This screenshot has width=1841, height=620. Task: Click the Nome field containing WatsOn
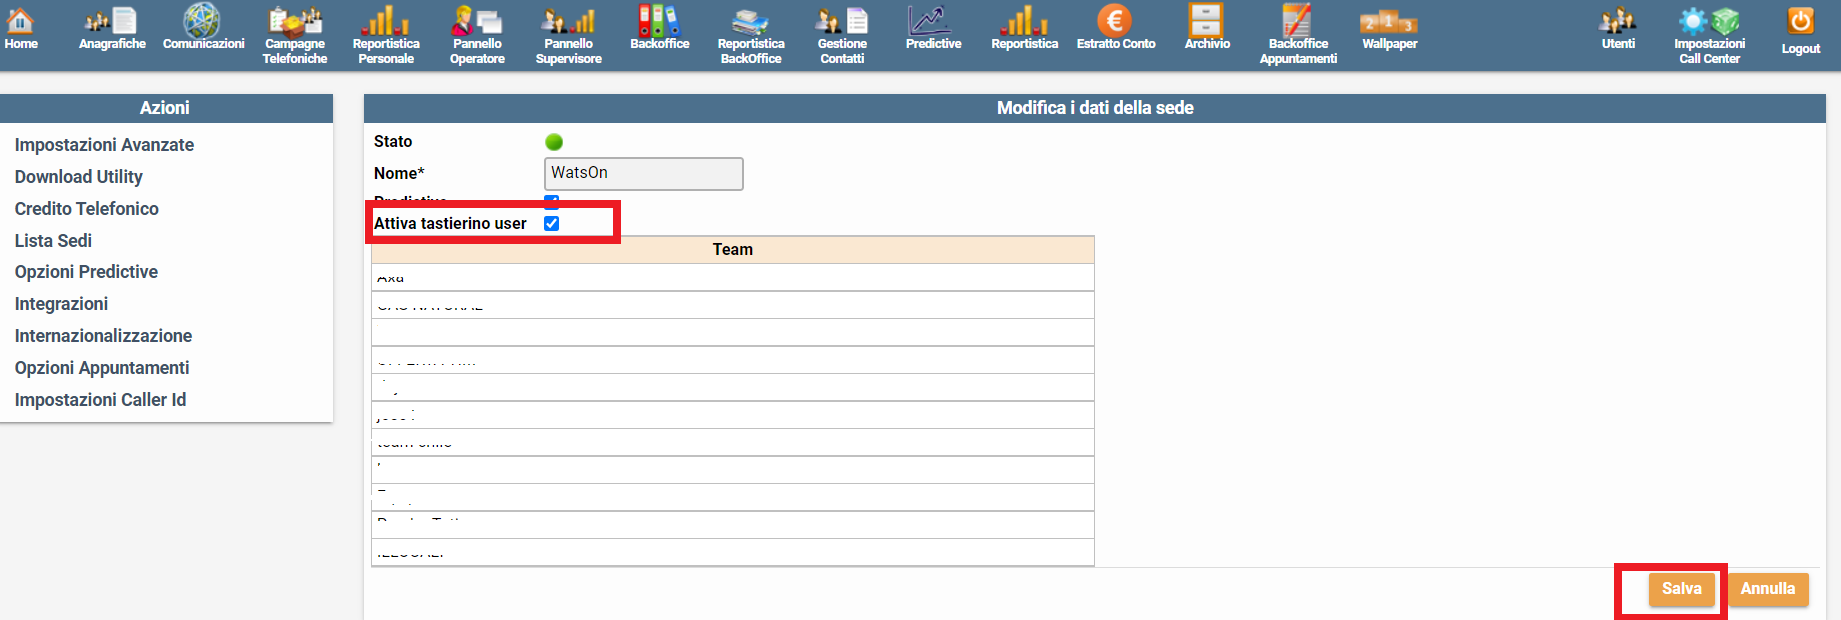[x=643, y=173]
